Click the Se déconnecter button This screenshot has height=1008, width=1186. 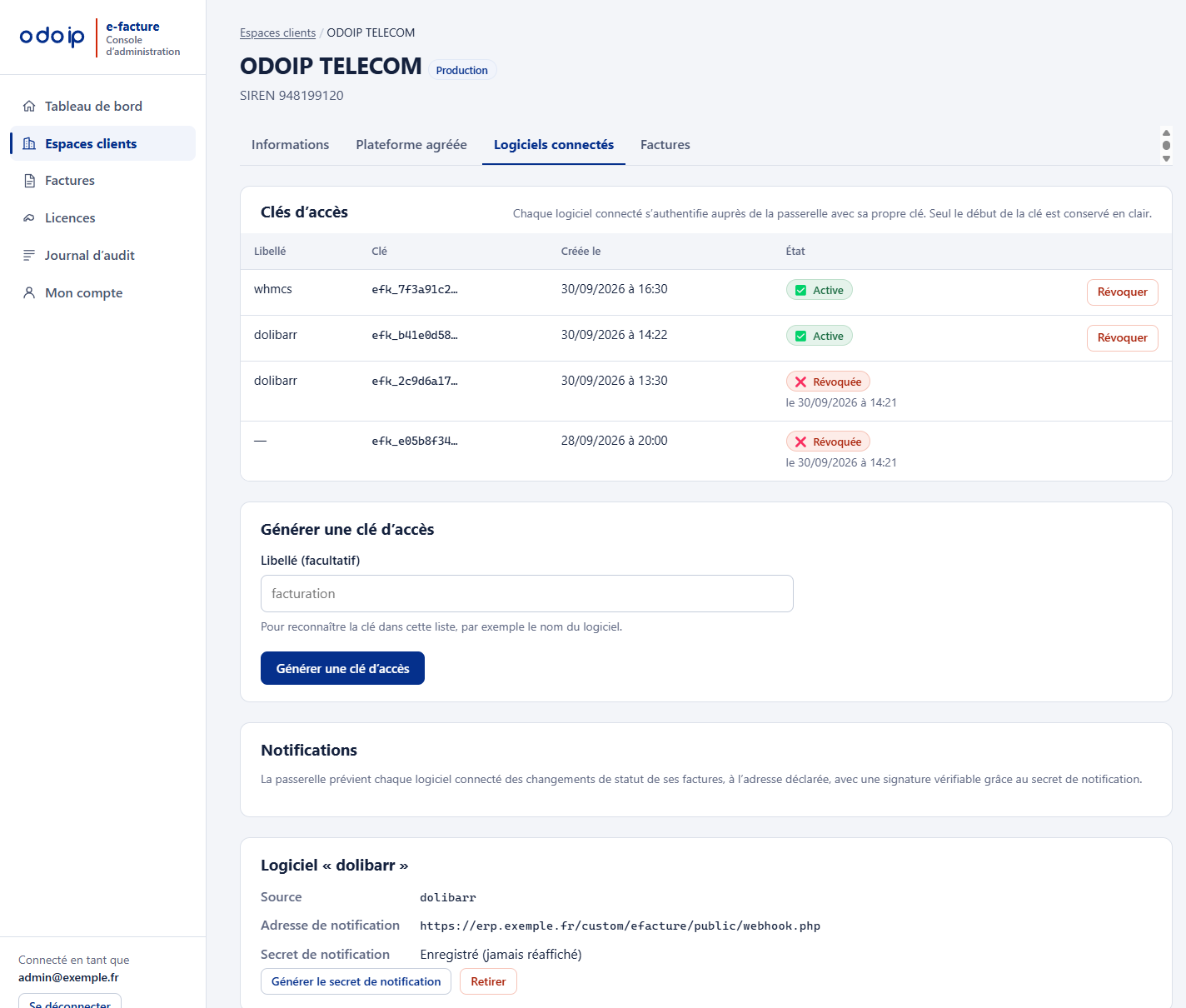(70, 1001)
